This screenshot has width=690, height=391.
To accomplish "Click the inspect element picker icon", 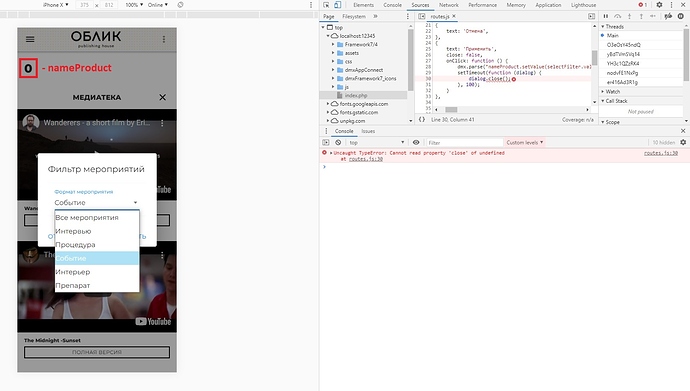I will pyautogui.click(x=326, y=5).
